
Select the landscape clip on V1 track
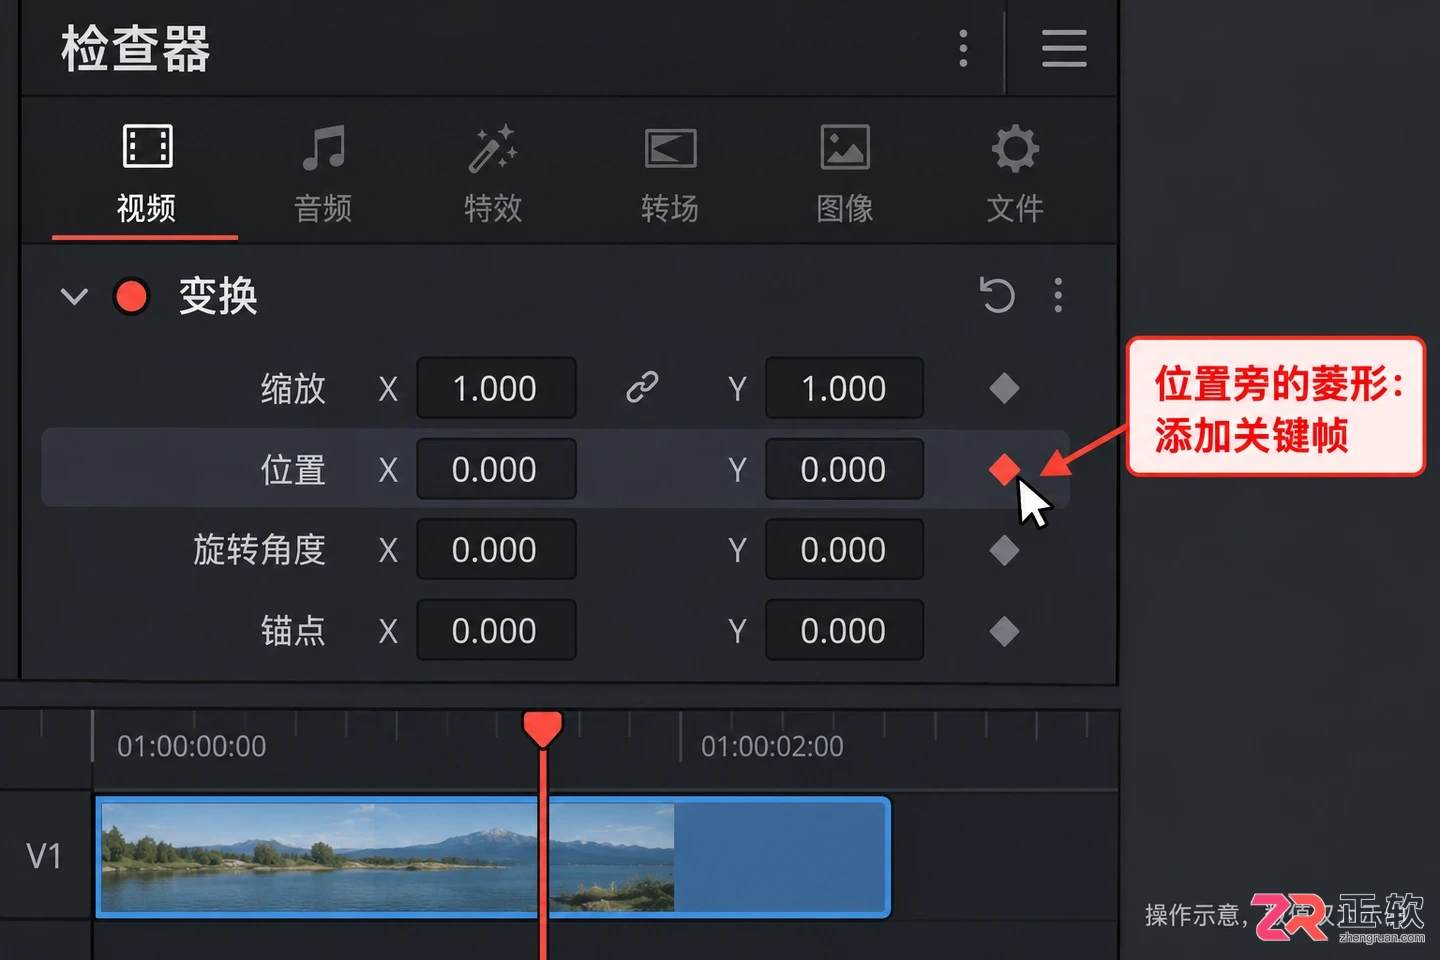coord(493,857)
